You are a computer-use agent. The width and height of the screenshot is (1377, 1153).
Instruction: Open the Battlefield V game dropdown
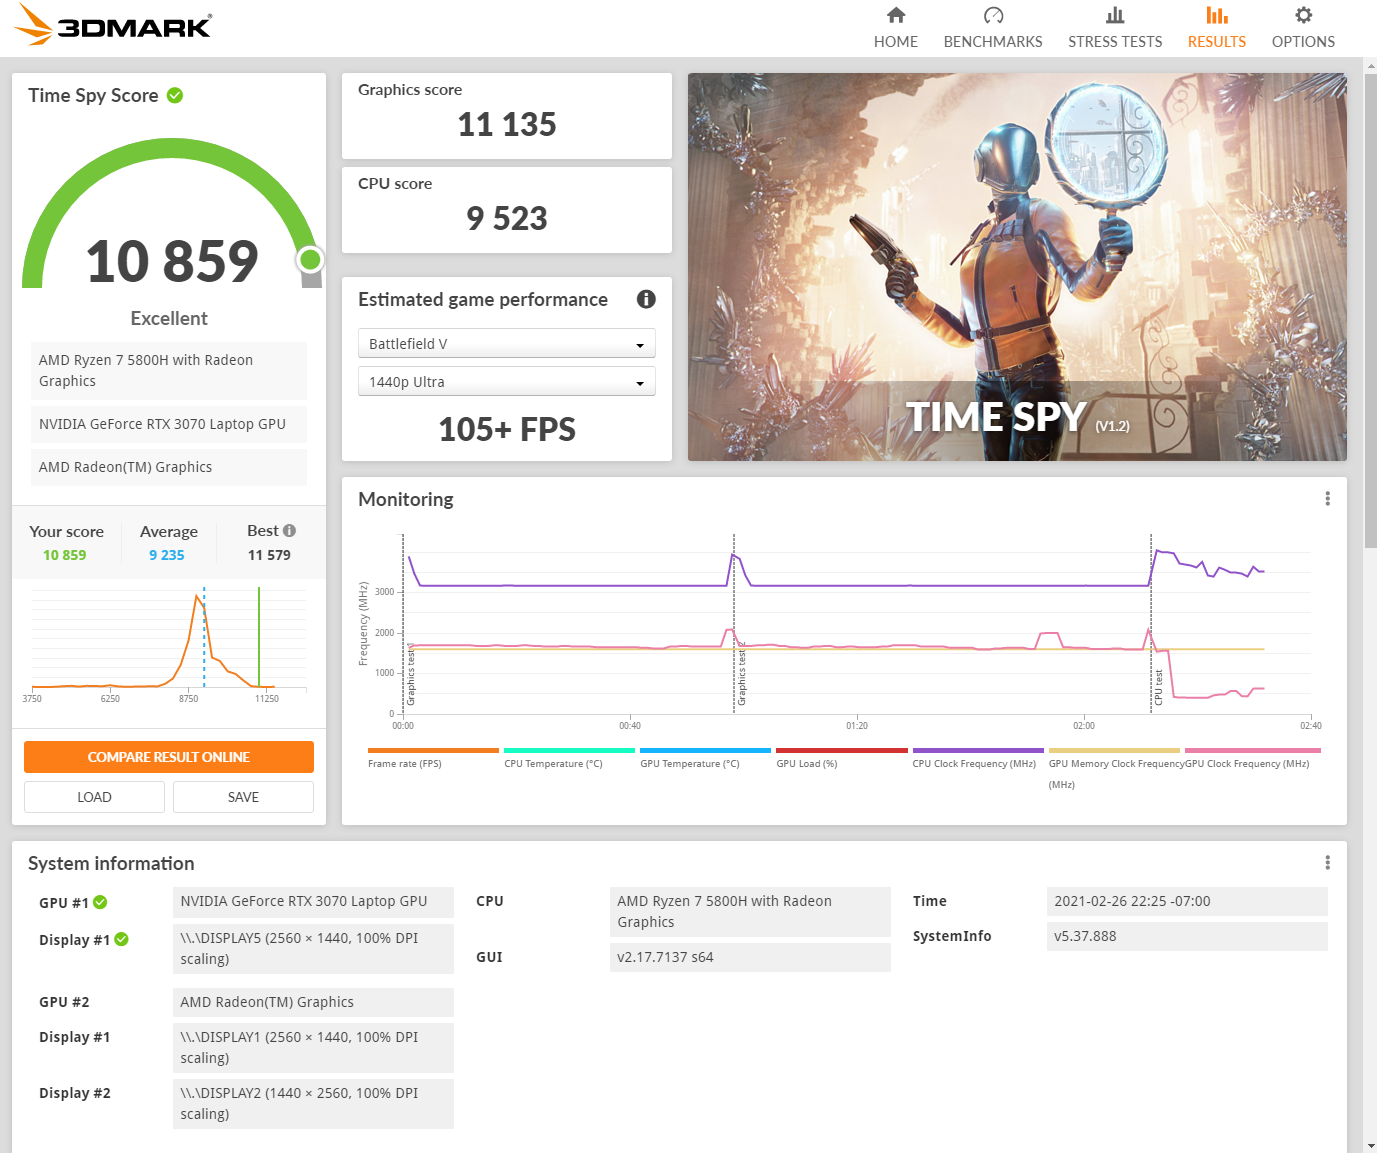tap(507, 343)
